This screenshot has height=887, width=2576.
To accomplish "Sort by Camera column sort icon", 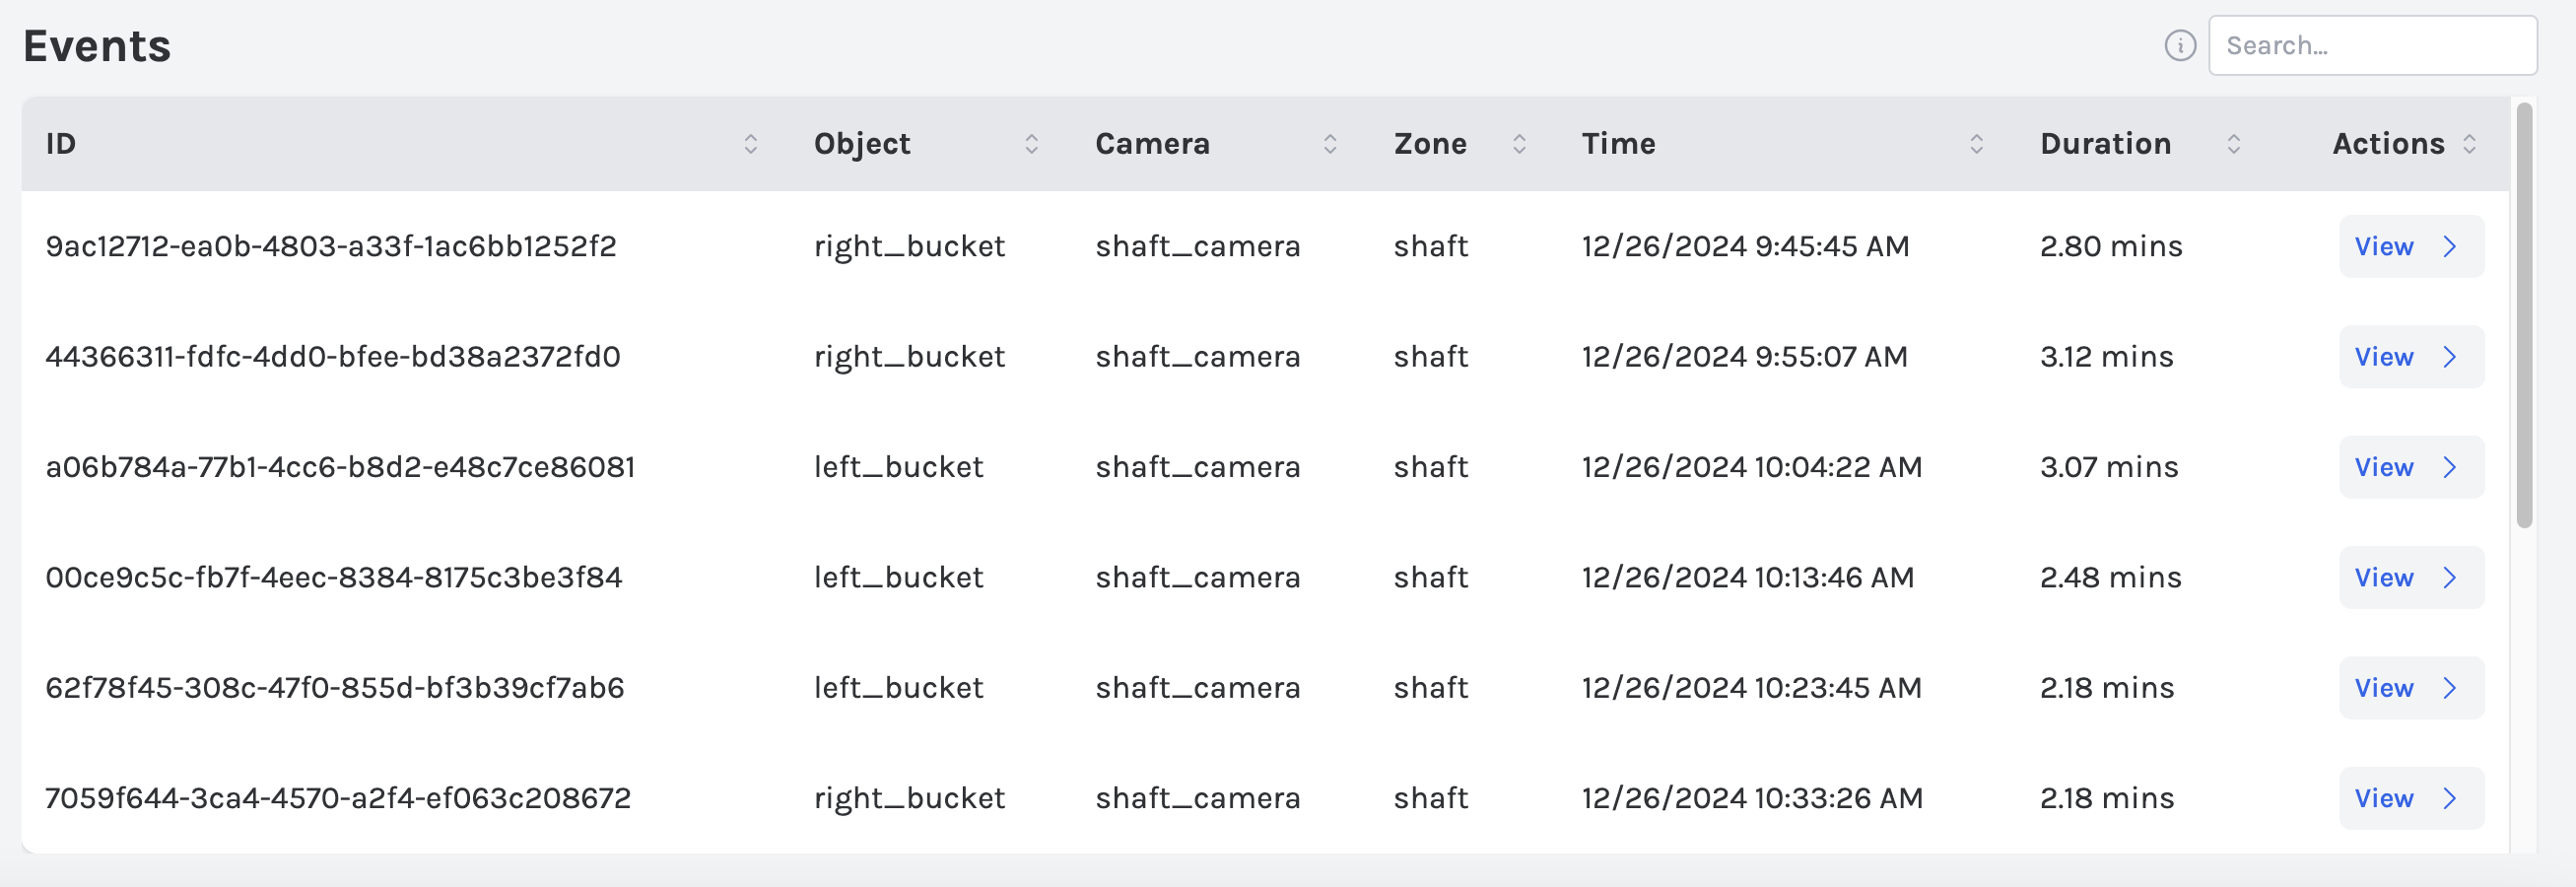I will 1330,144.
